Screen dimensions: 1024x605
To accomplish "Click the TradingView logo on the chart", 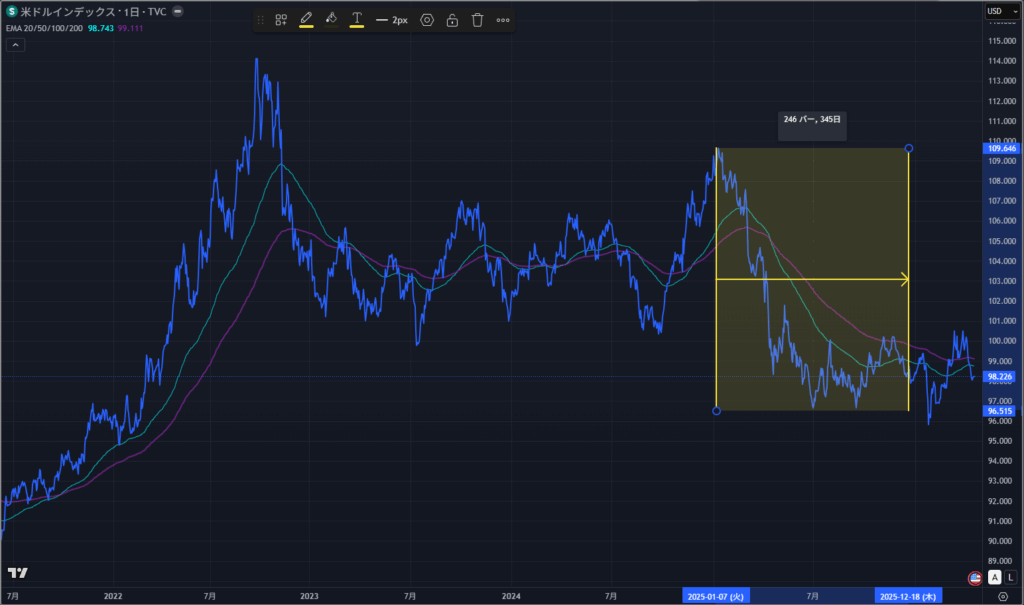I will pyautogui.click(x=17, y=573).
